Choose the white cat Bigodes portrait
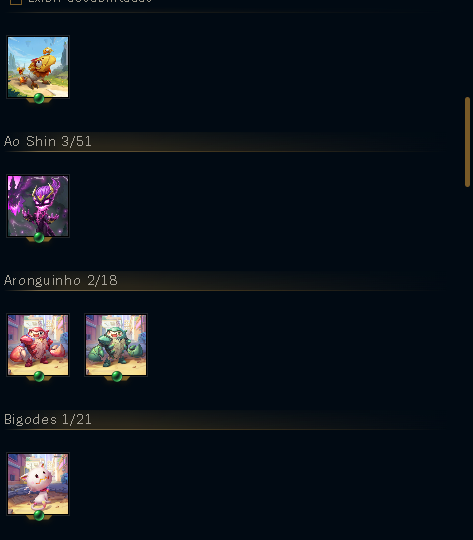The image size is (473, 540). pos(38,484)
